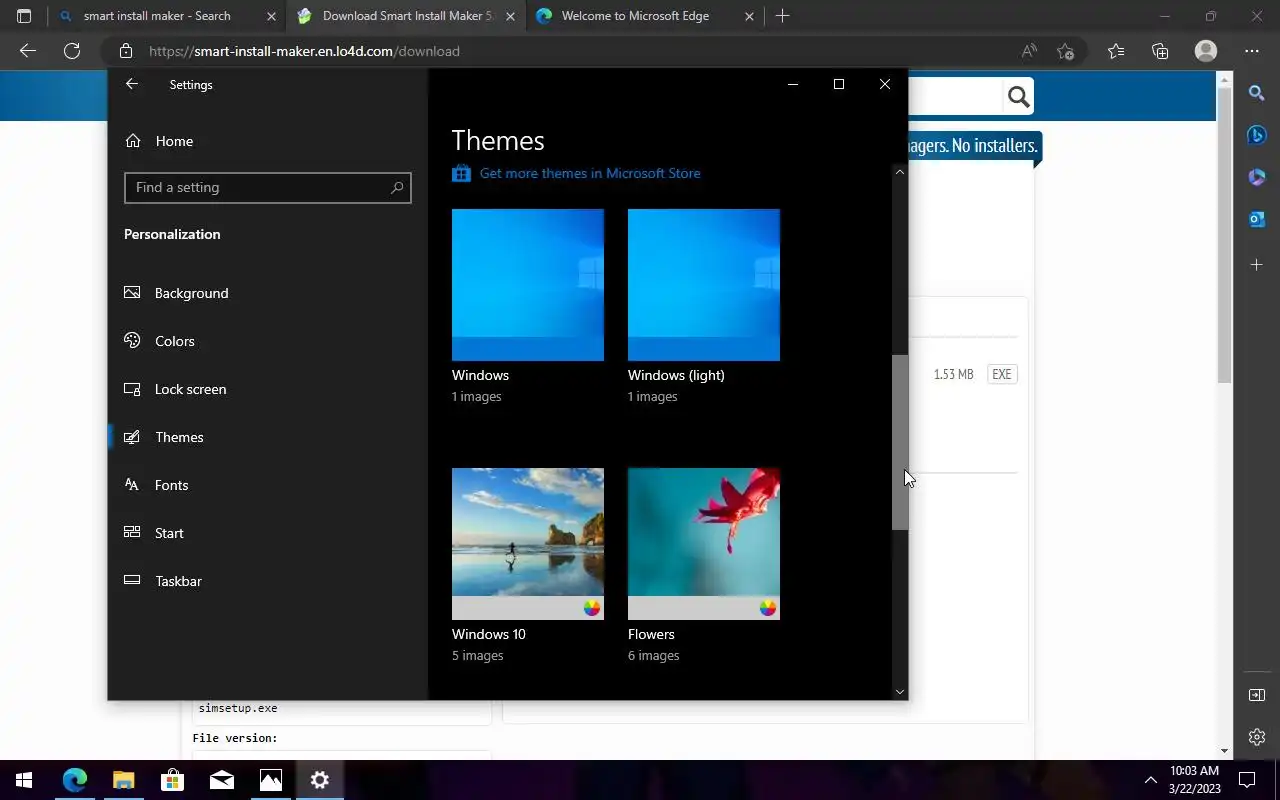Screen dimensions: 1280x800
Task: Apply the Windows theme thumbnail
Action: tap(528, 285)
